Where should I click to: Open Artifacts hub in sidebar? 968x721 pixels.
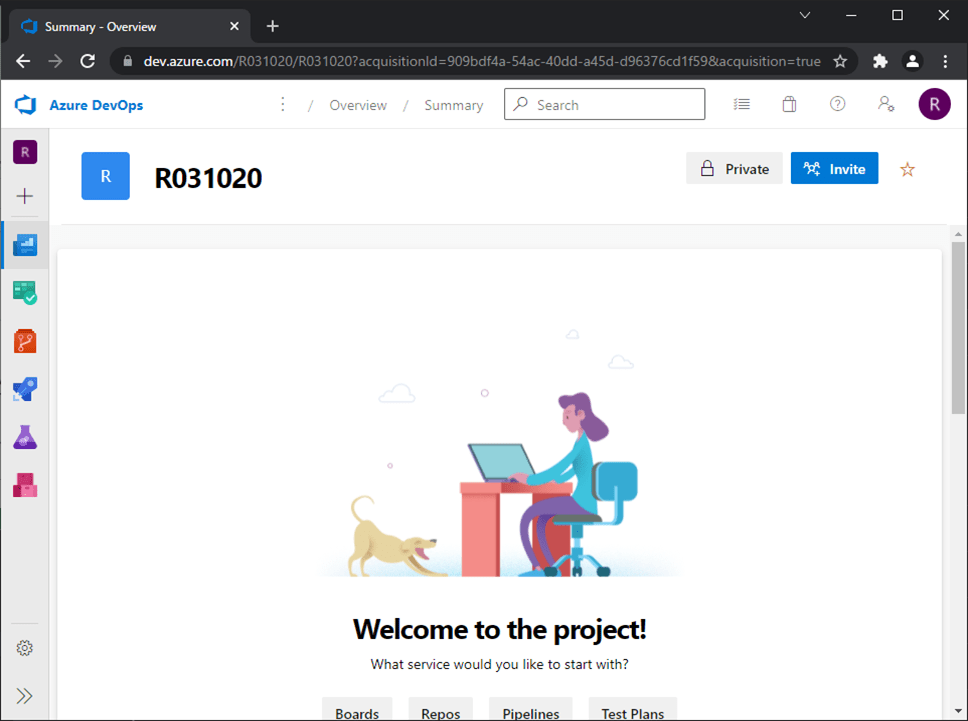coord(25,485)
